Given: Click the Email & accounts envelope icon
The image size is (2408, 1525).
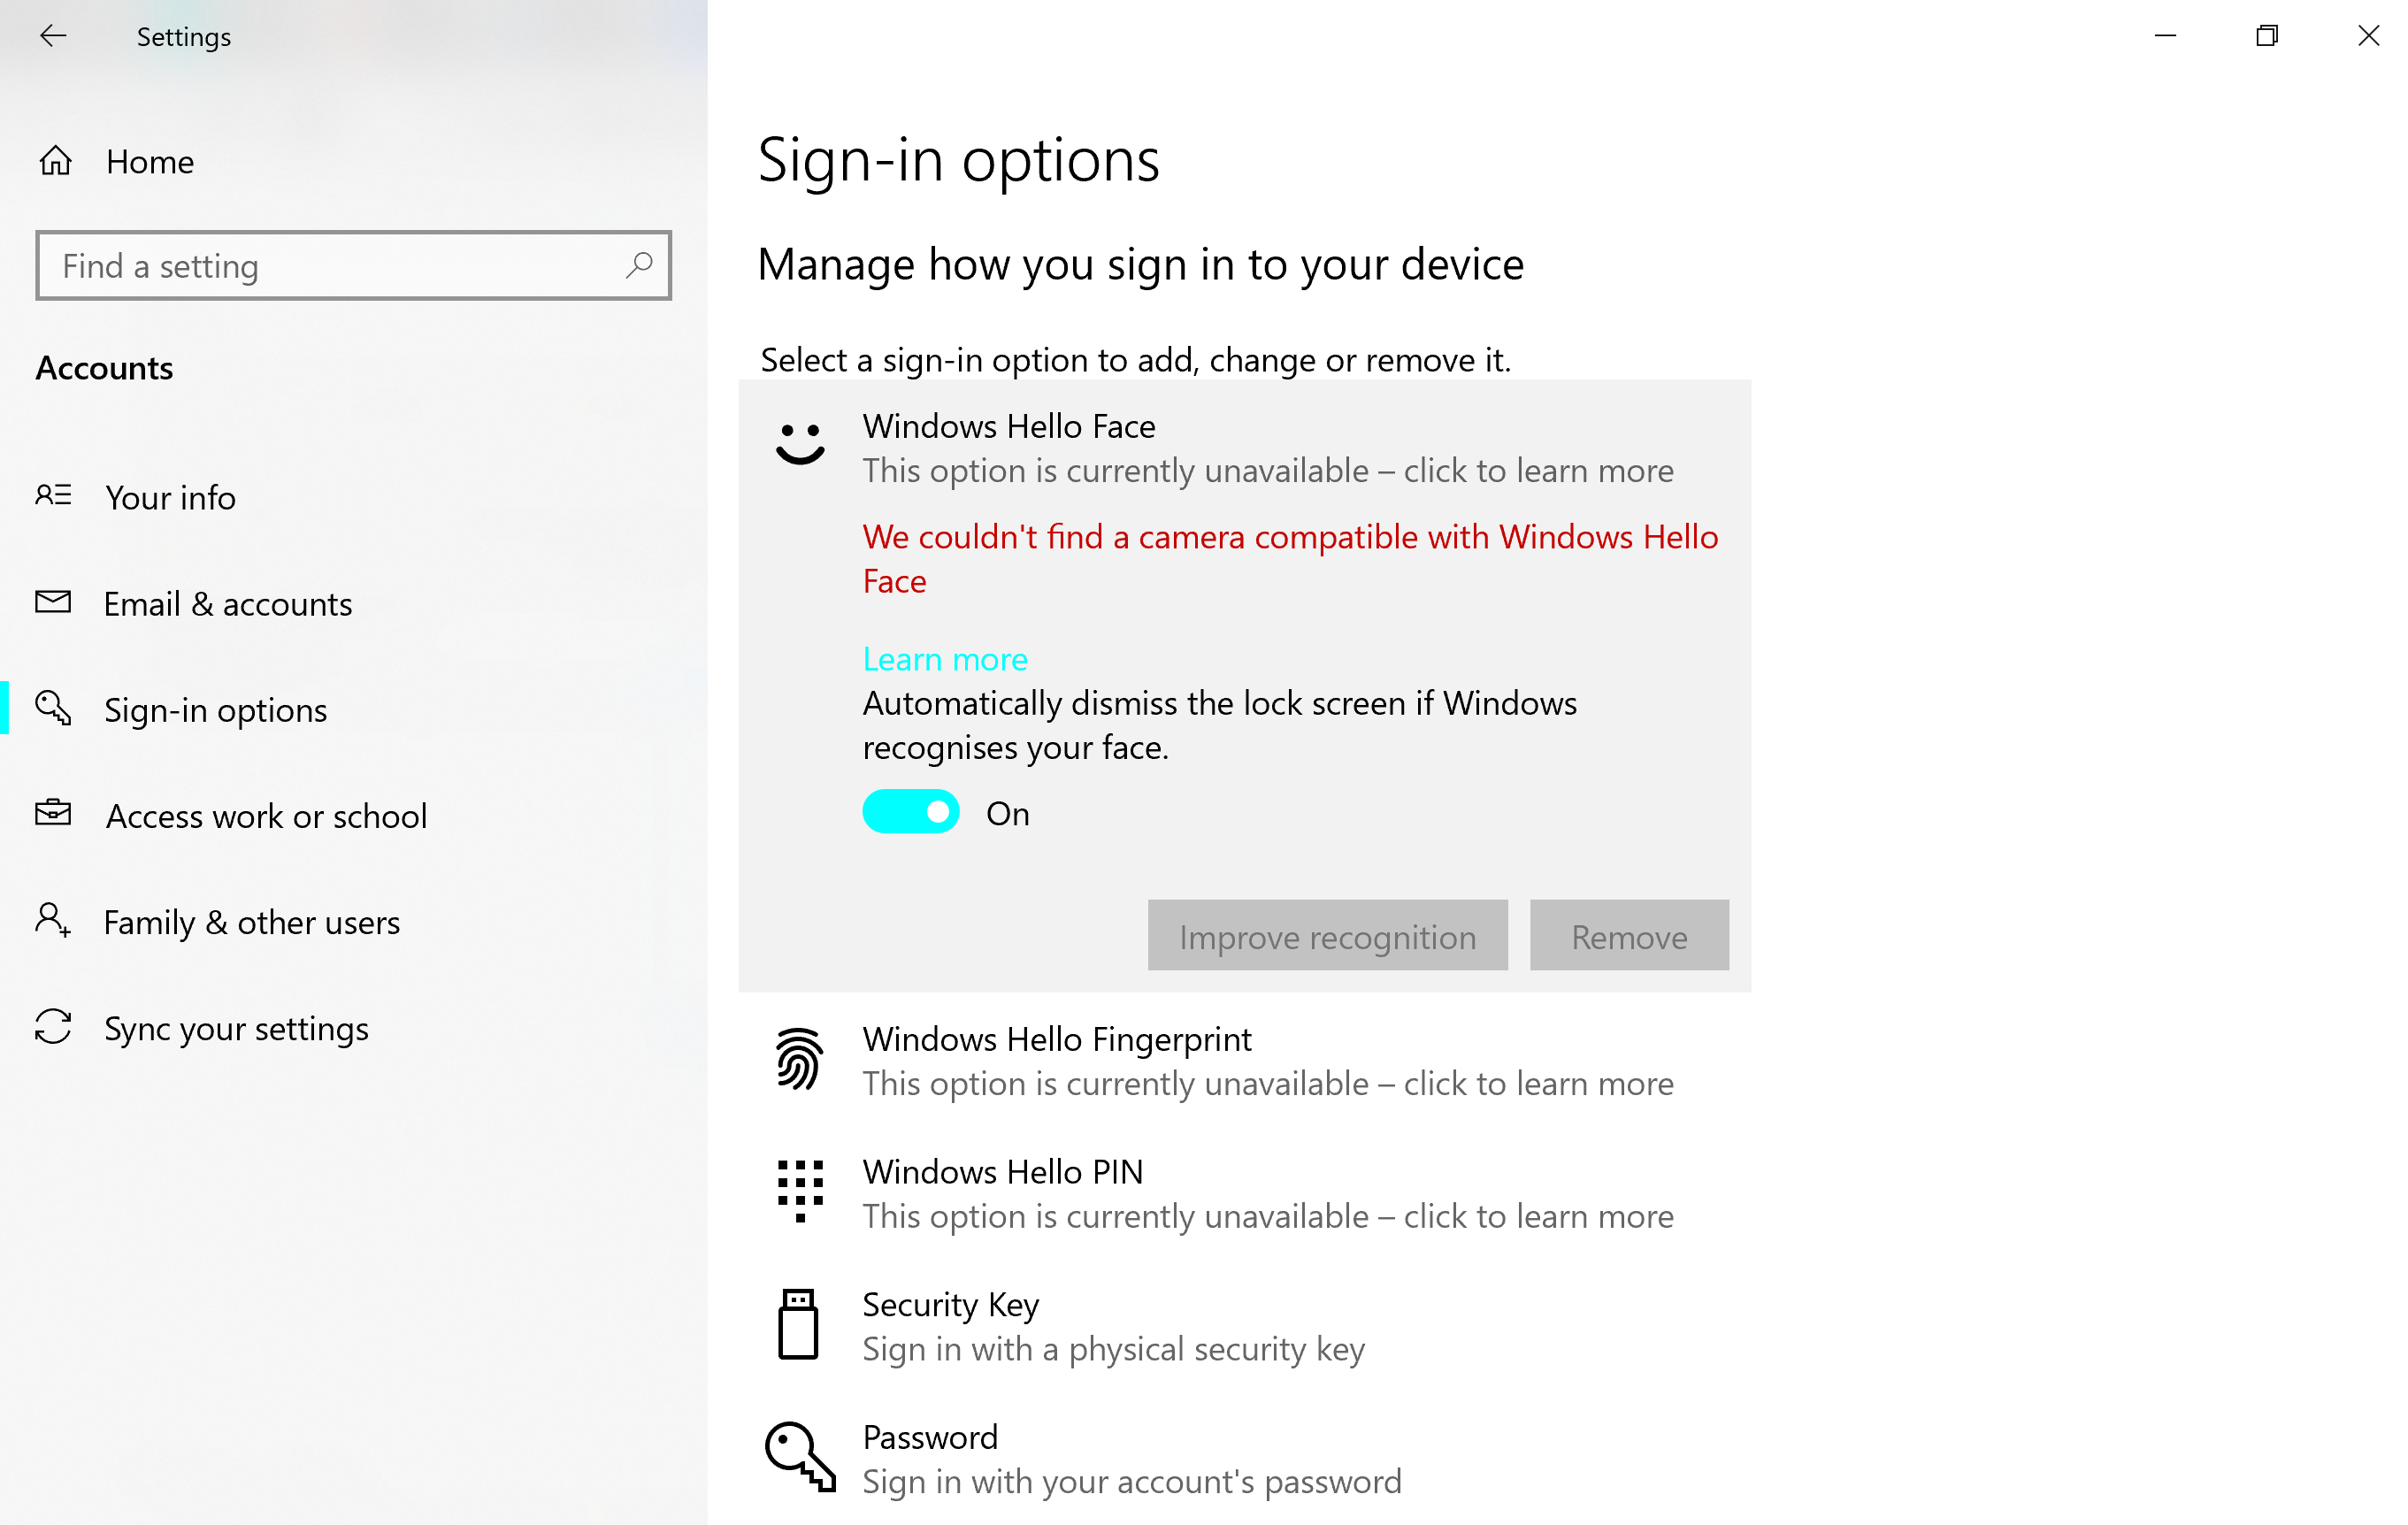Looking at the screenshot, I should tap(53, 601).
